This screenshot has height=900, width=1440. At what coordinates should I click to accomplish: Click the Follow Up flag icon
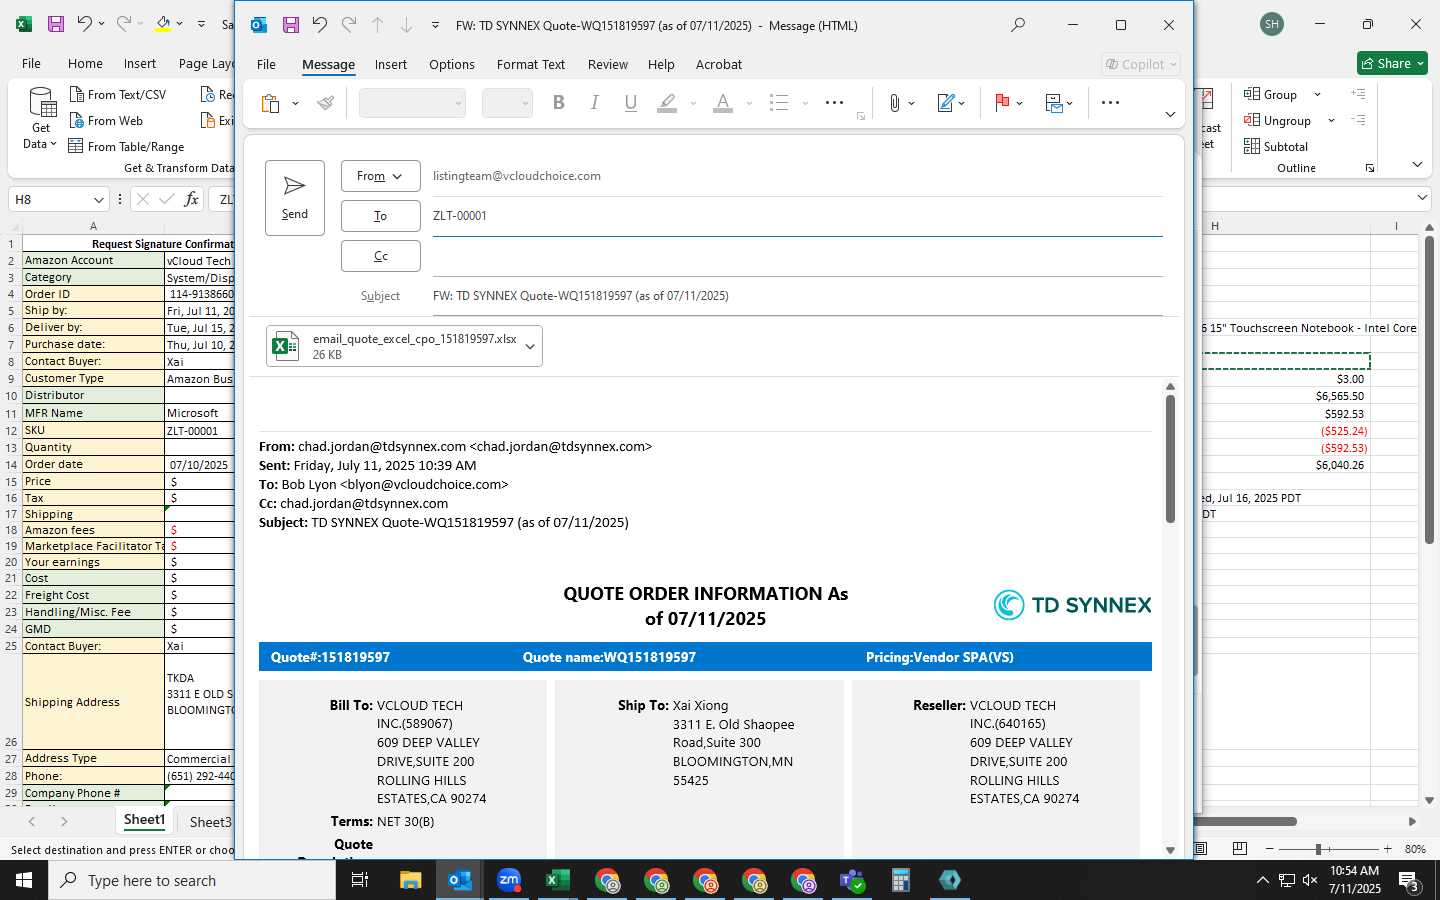click(1002, 102)
